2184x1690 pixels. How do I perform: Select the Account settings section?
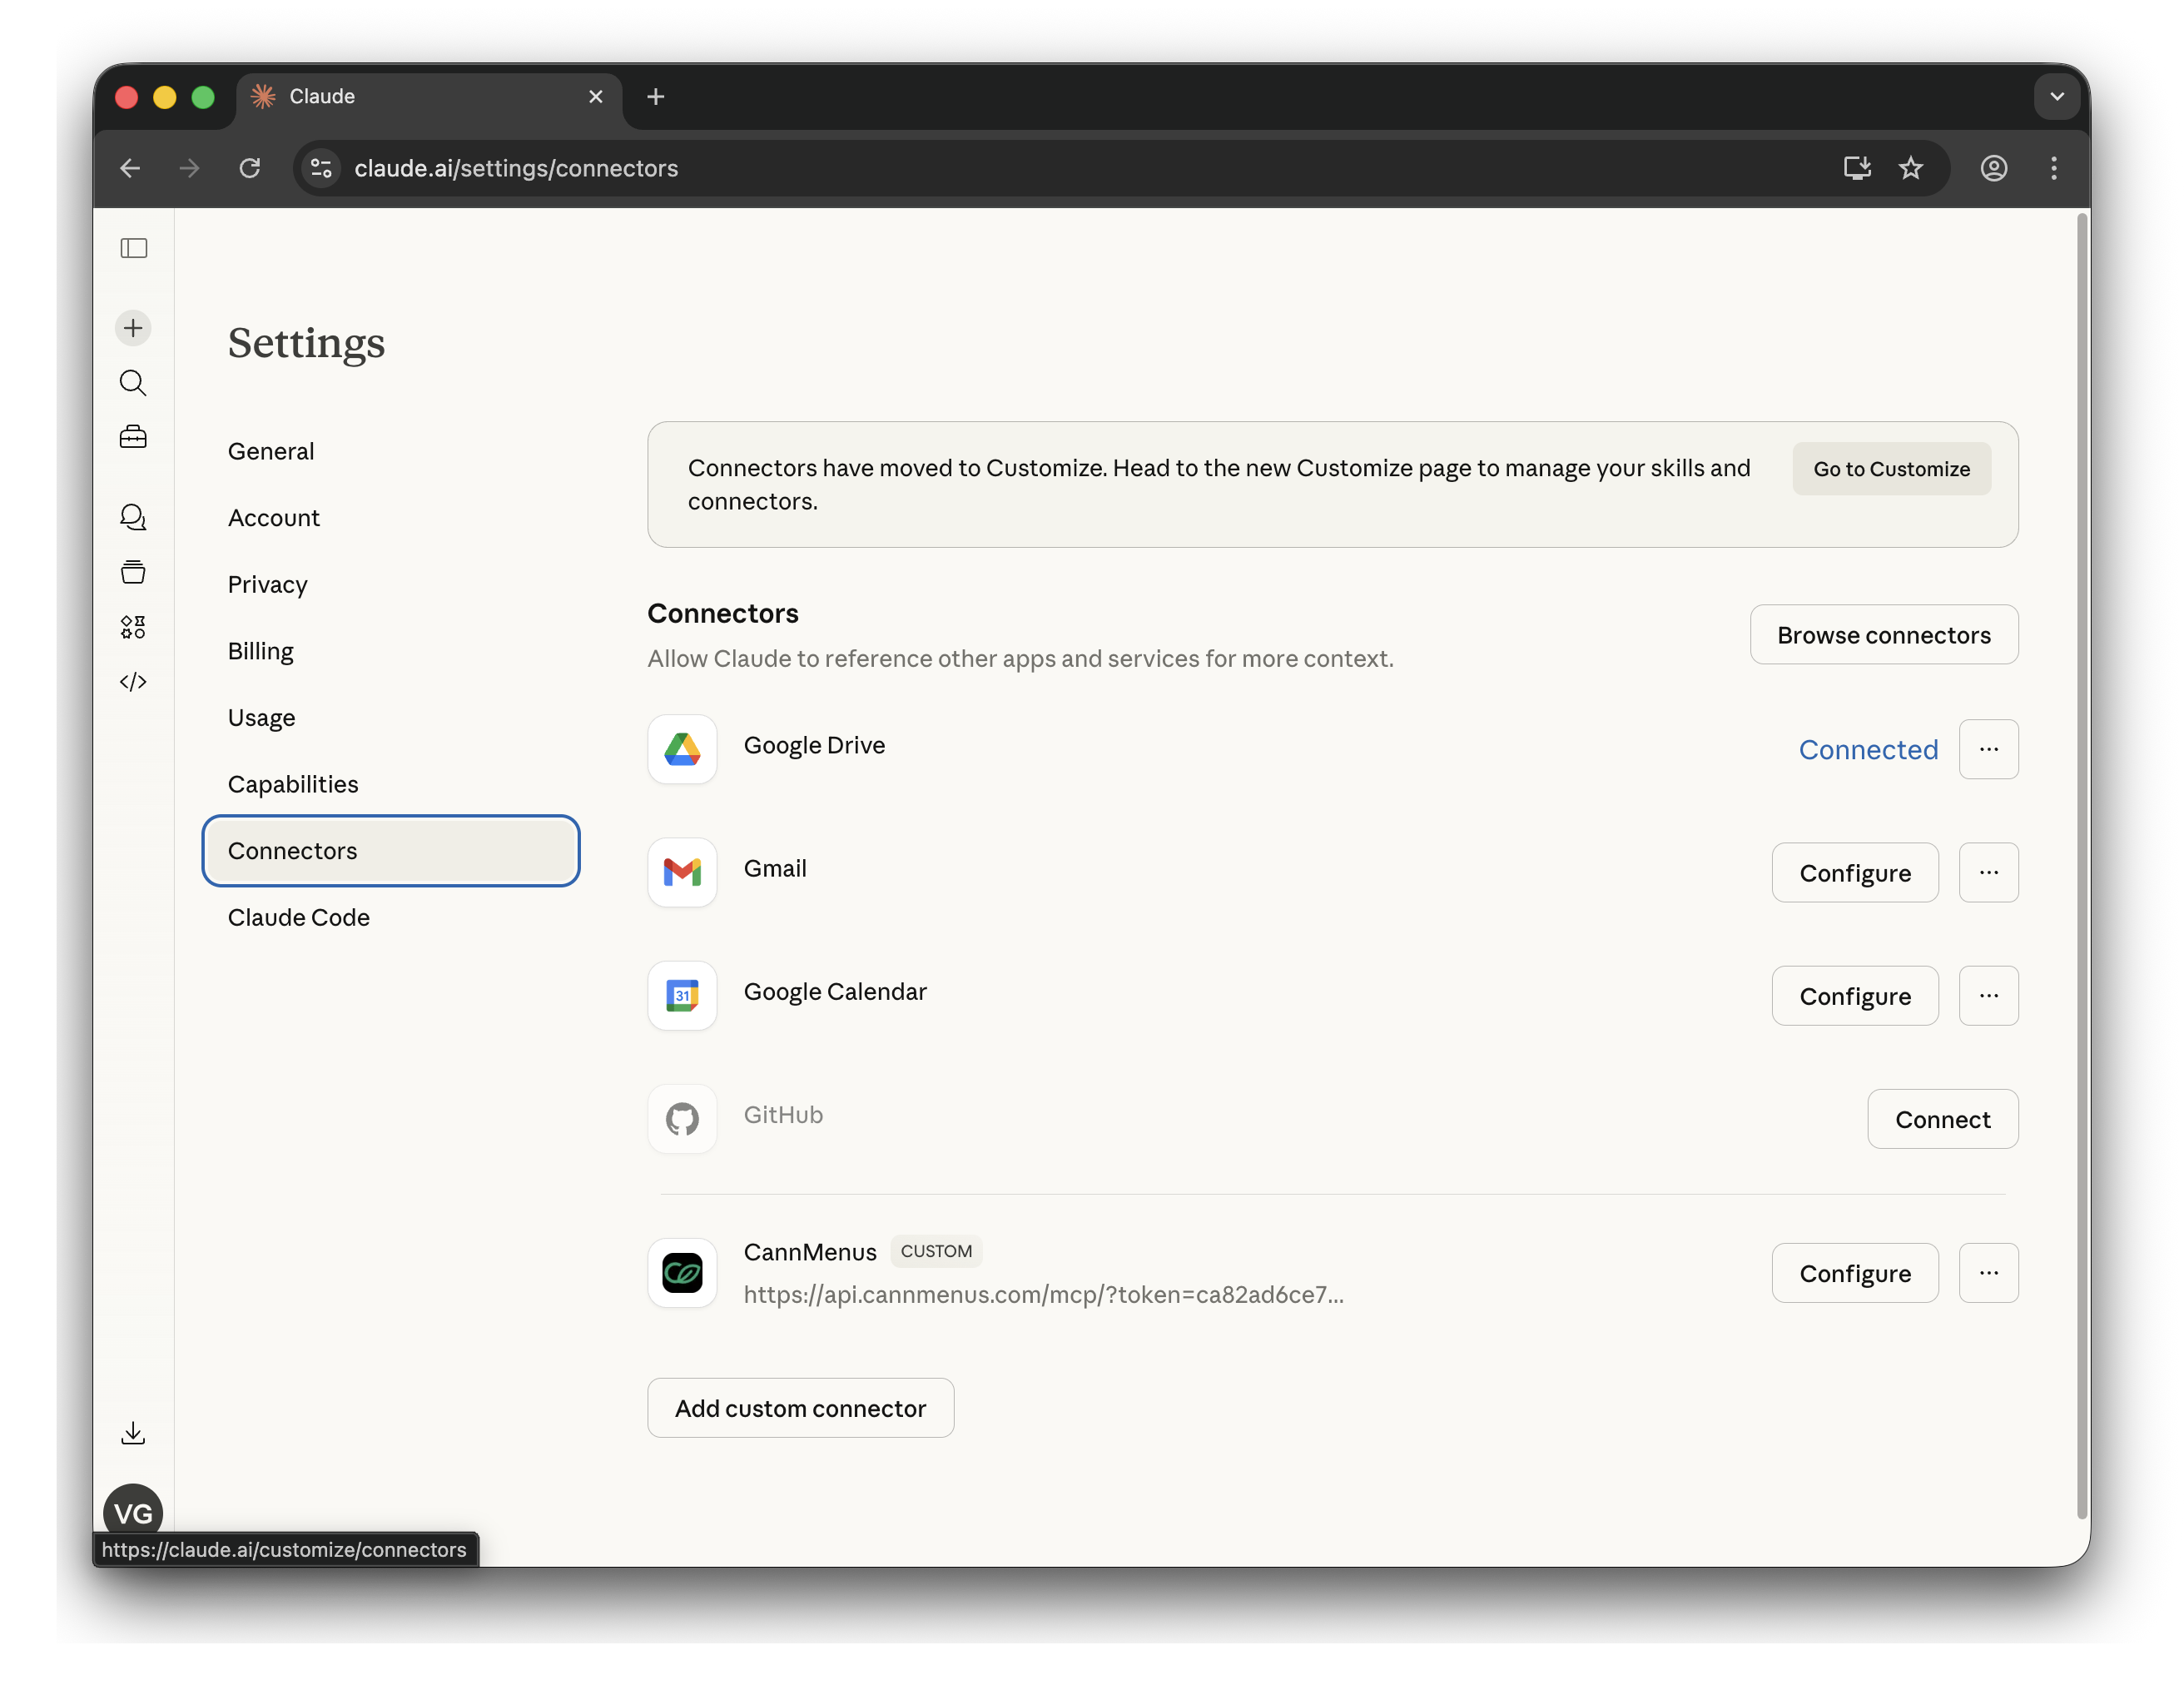tap(274, 517)
